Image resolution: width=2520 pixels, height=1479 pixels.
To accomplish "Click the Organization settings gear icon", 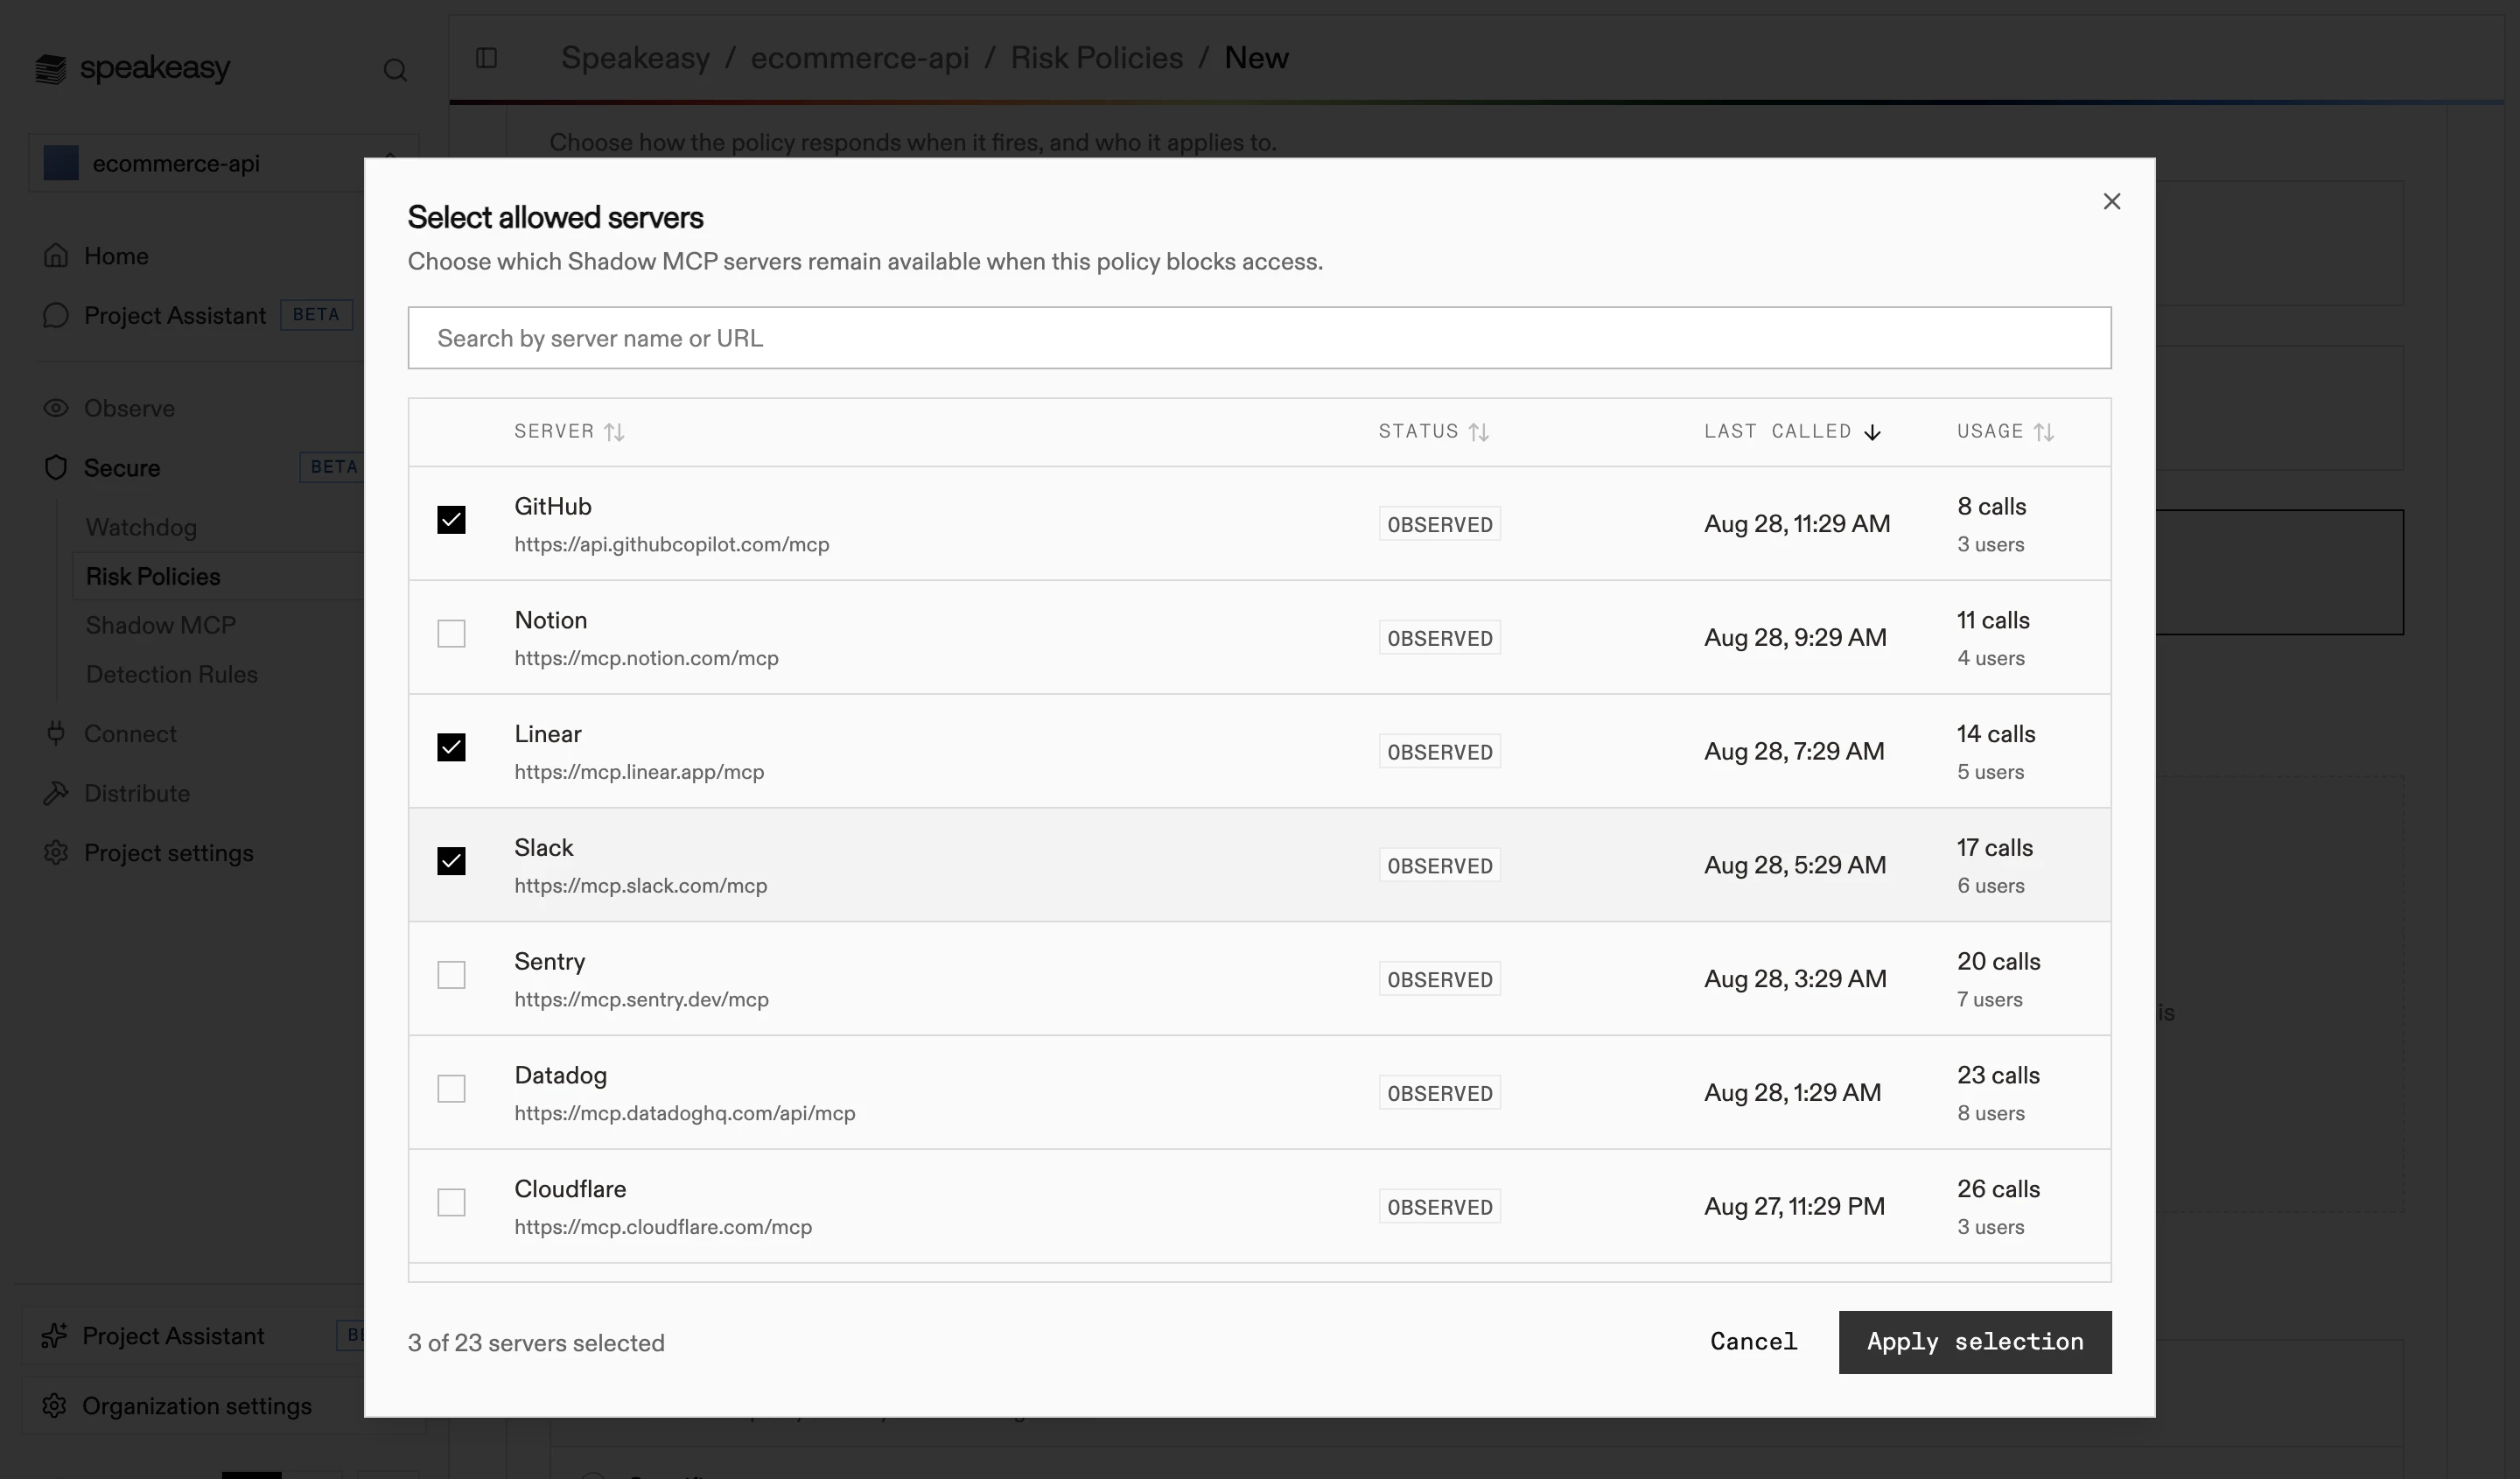I will coord(55,1405).
